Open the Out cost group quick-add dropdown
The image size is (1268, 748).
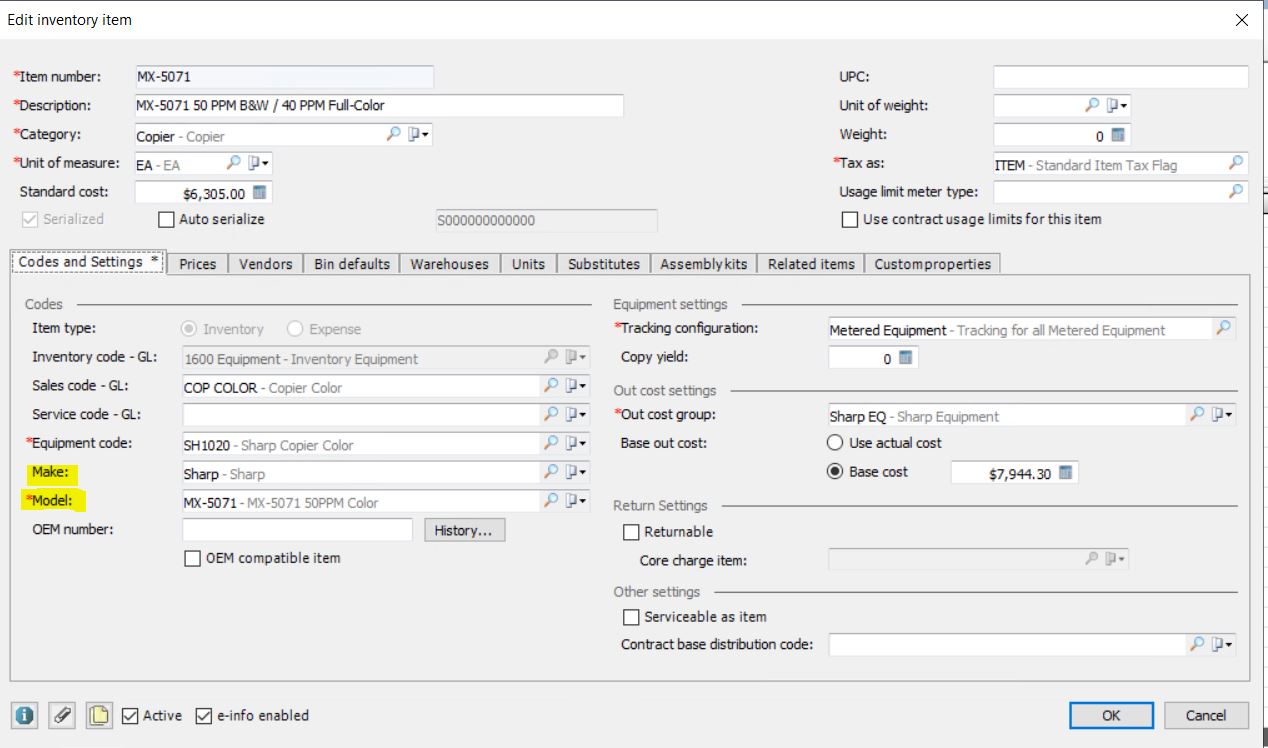point(1222,414)
